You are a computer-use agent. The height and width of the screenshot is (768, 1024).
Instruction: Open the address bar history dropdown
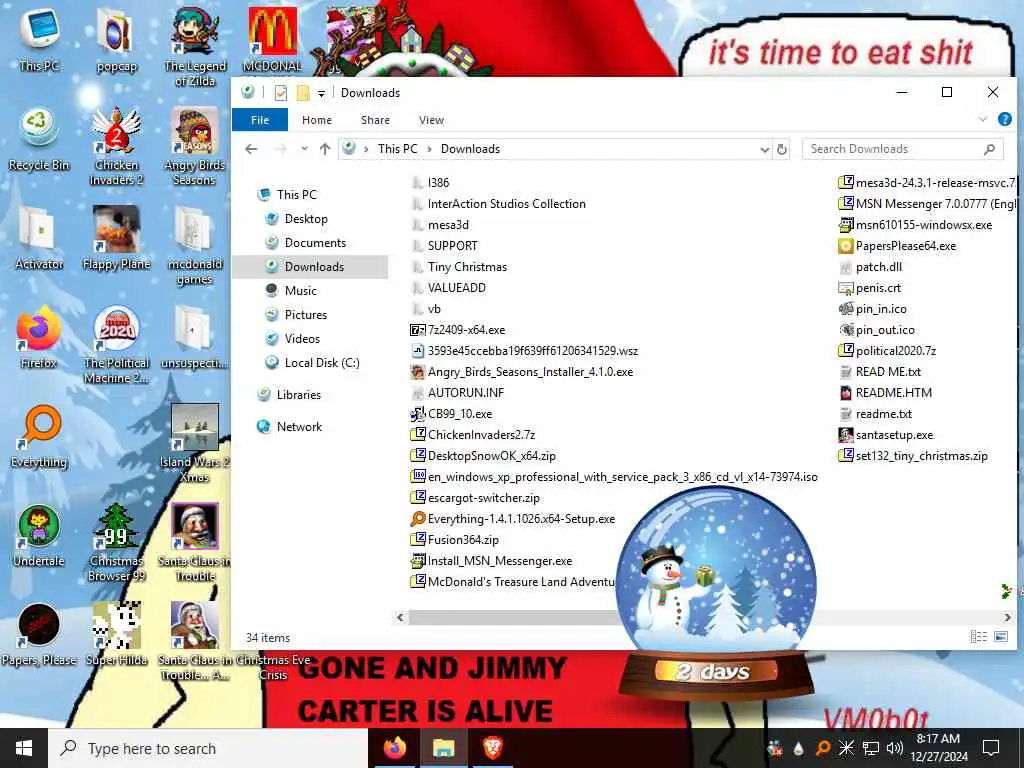pos(764,150)
